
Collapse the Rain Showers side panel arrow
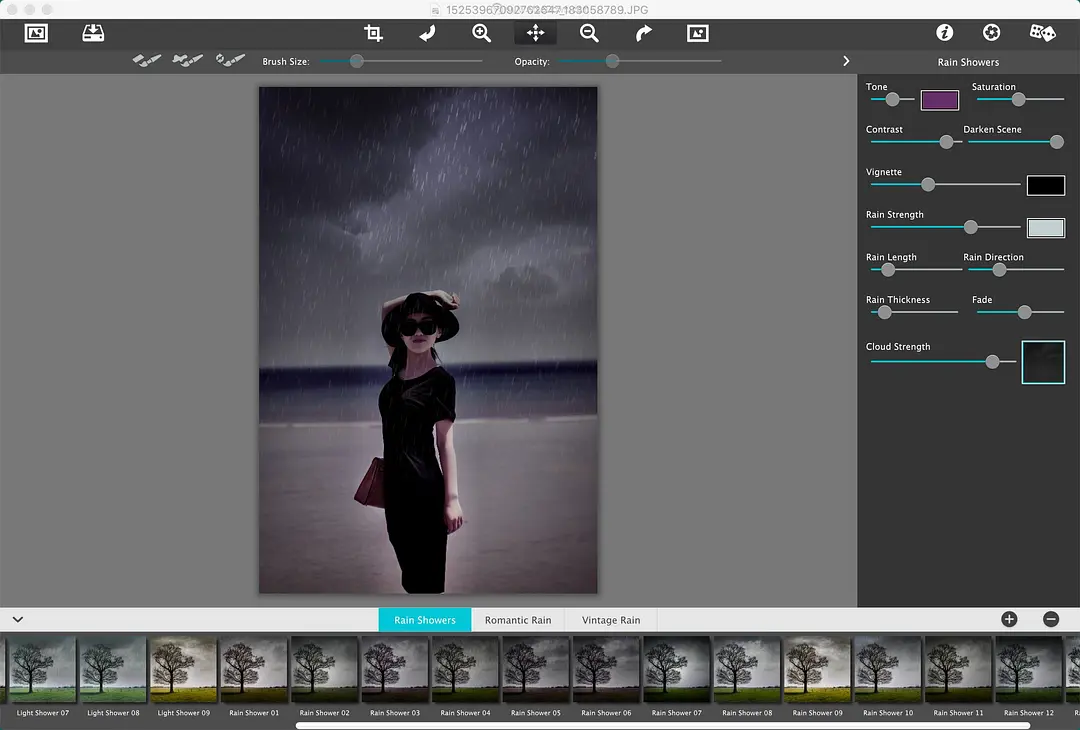pos(846,61)
